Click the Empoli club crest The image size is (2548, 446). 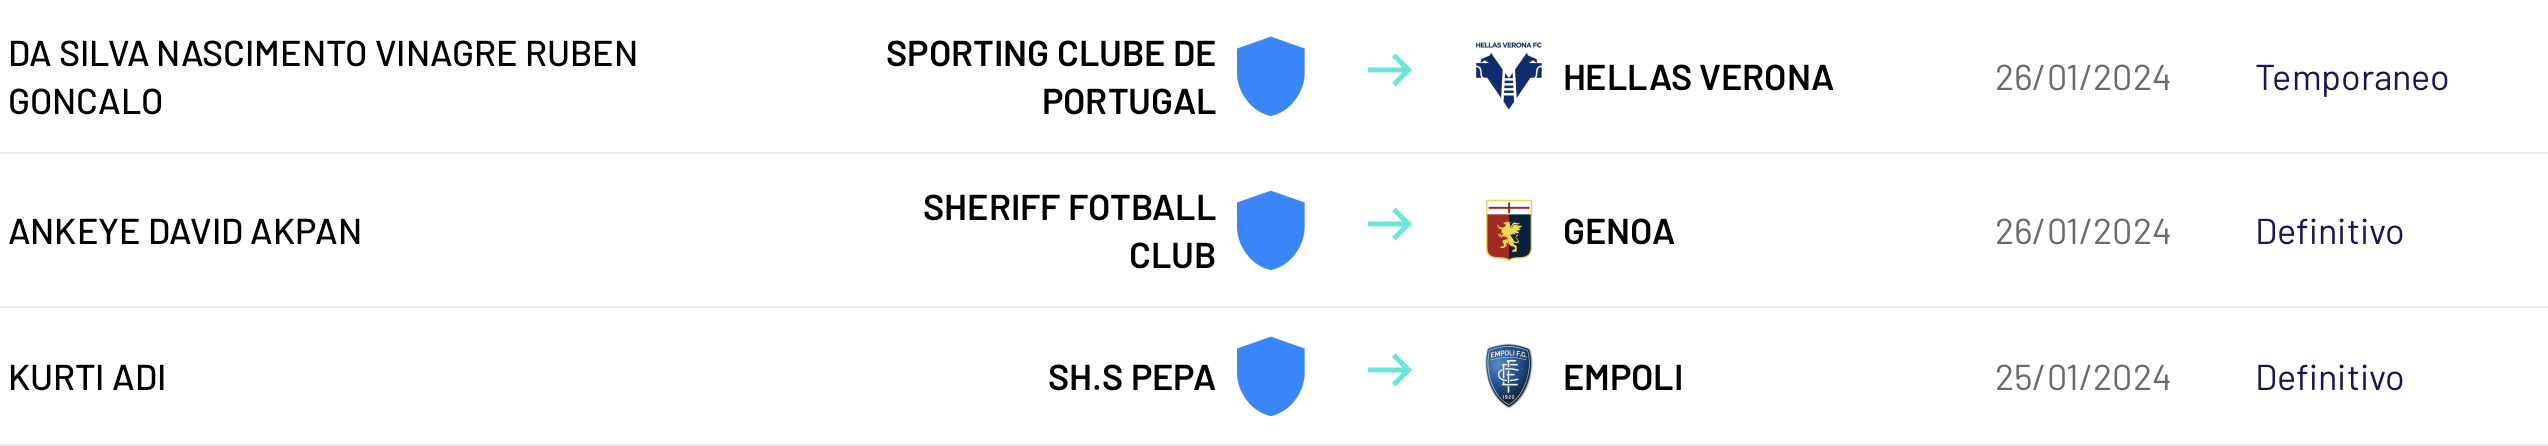point(1508,376)
